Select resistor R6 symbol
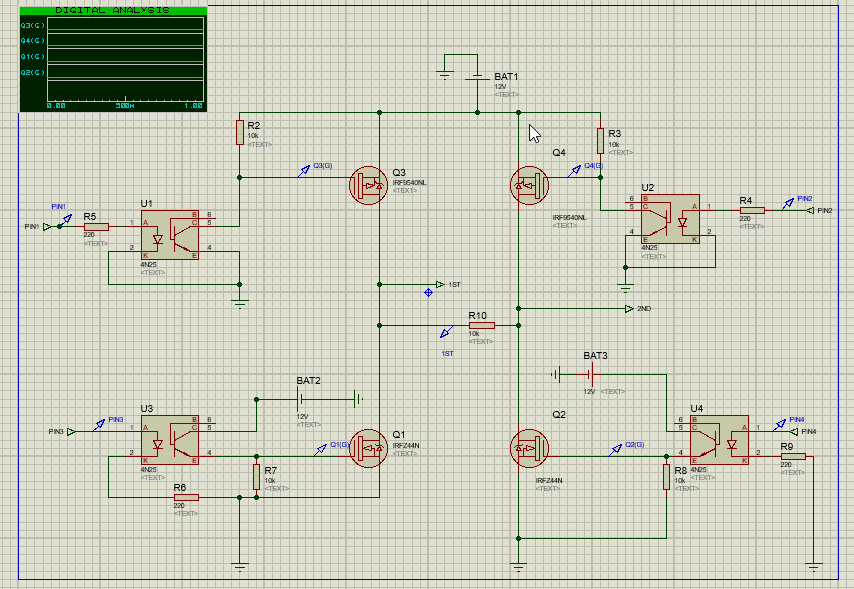Screen dimensions: 854x589 click(186, 497)
